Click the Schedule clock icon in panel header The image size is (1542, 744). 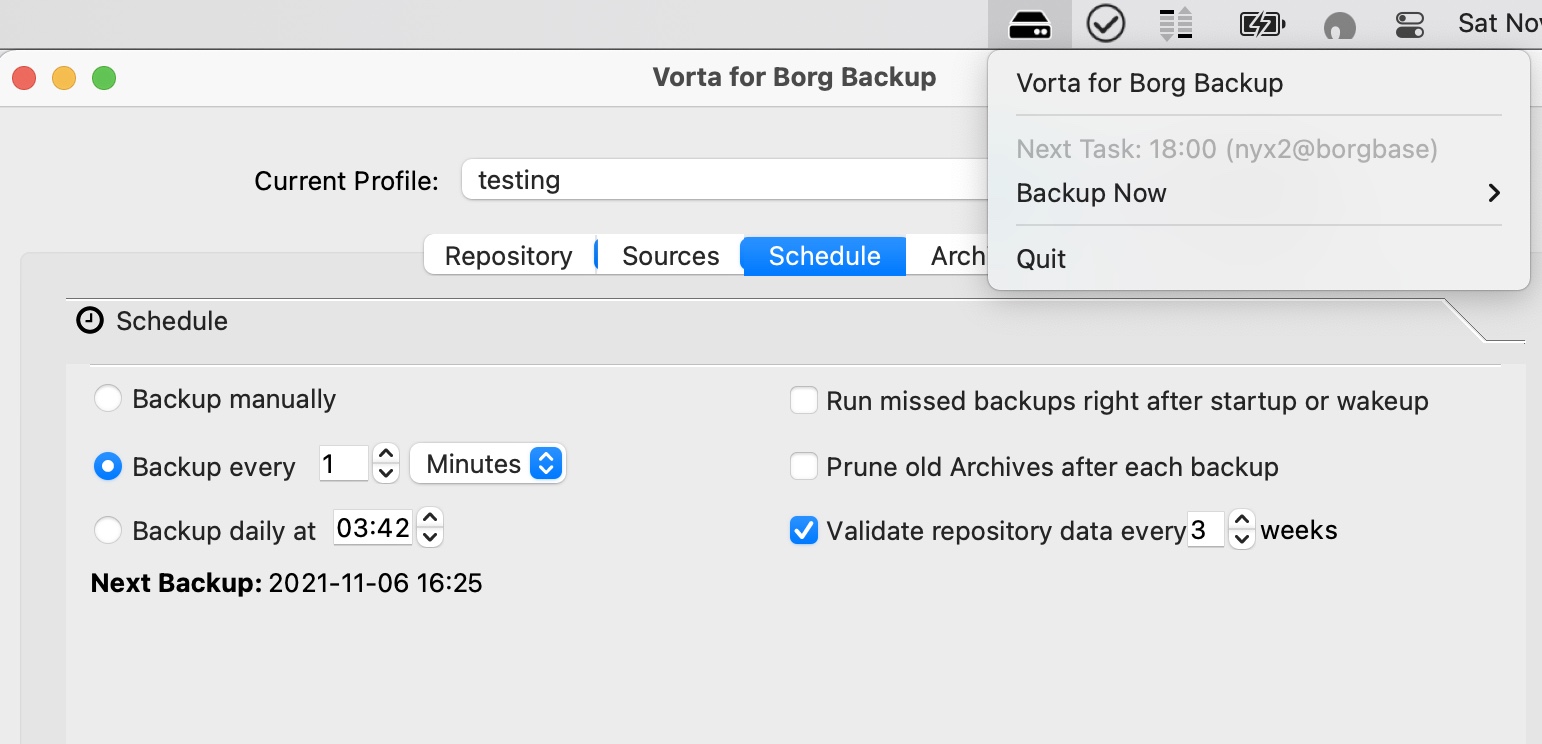tap(89, 321)
